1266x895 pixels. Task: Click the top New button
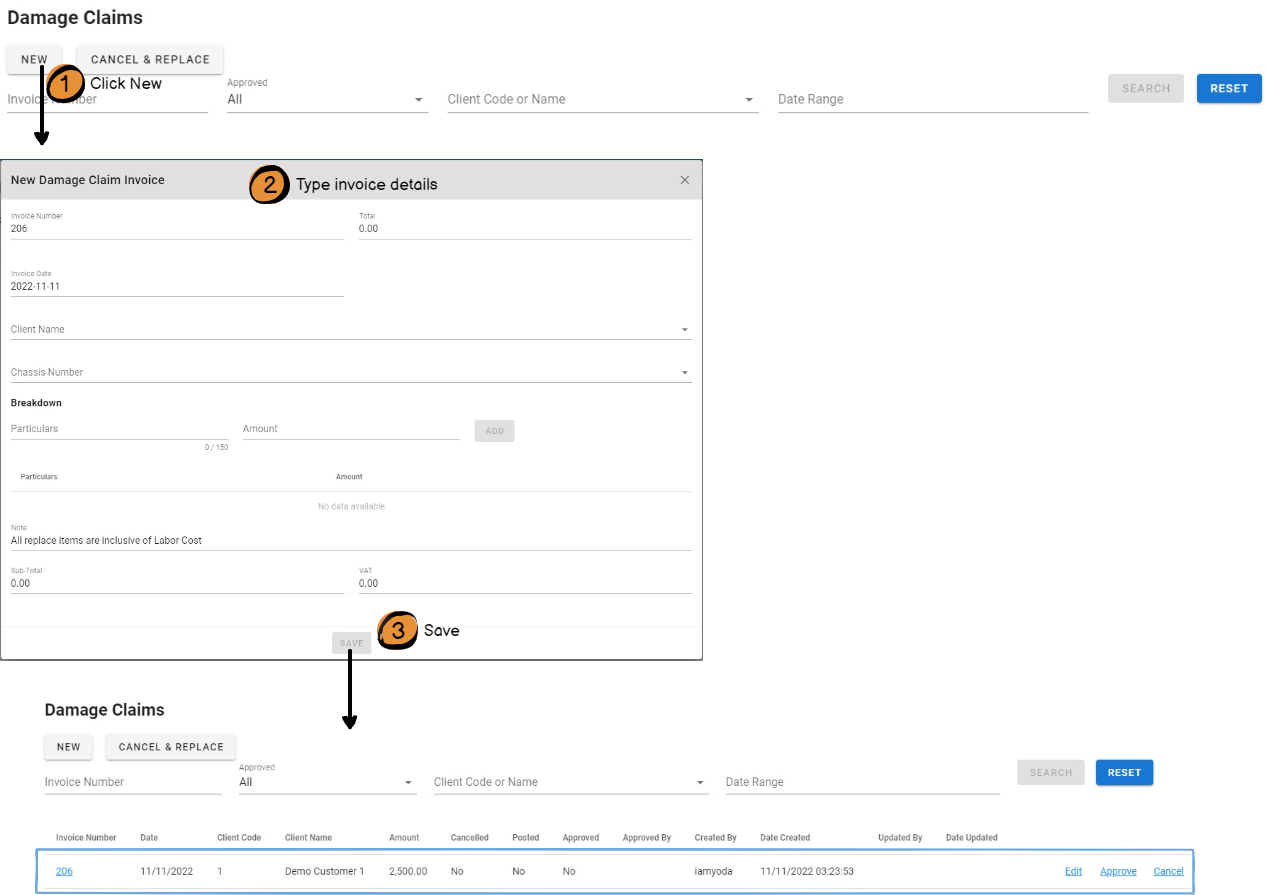[34, 60]
